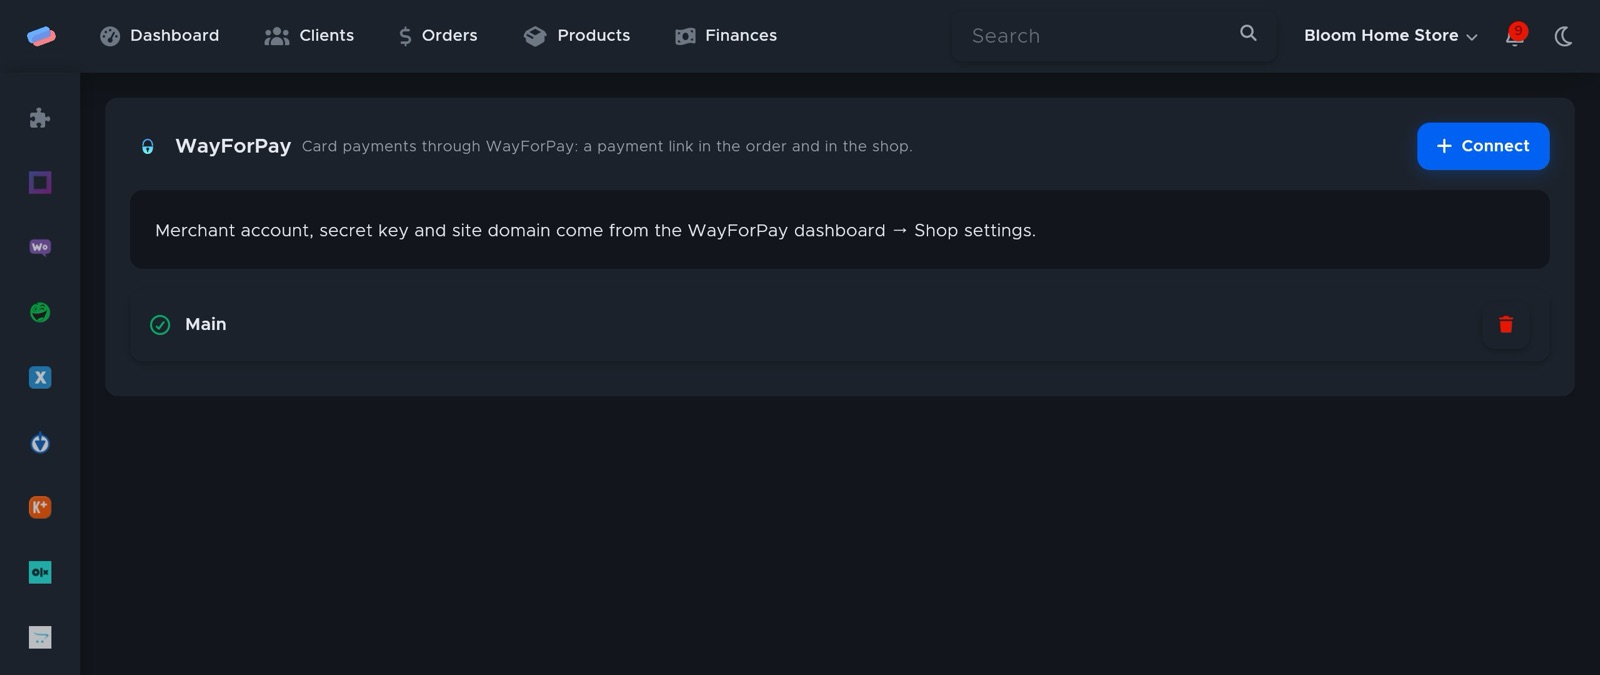Open the orange K+ integration icon

[40, 507]
